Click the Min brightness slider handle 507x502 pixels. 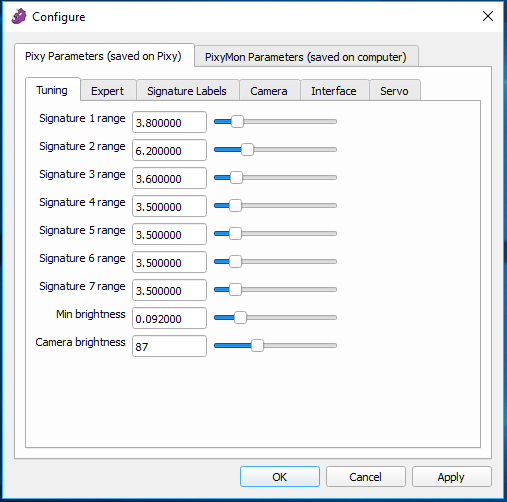(x=240, y=318)
